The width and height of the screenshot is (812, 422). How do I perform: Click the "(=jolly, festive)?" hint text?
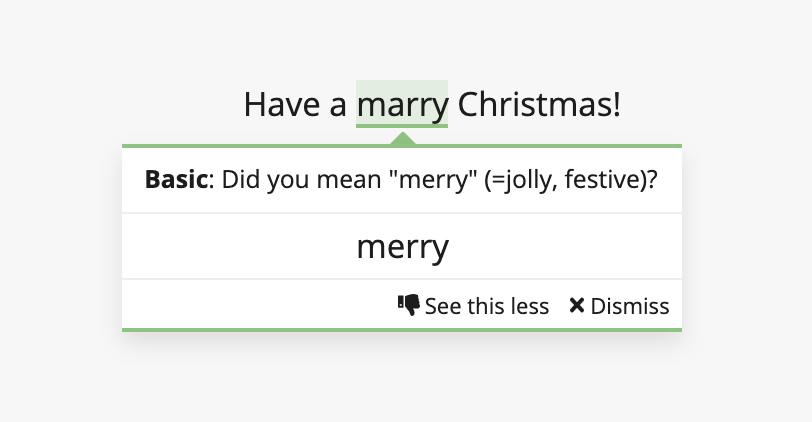coord(571,180)
